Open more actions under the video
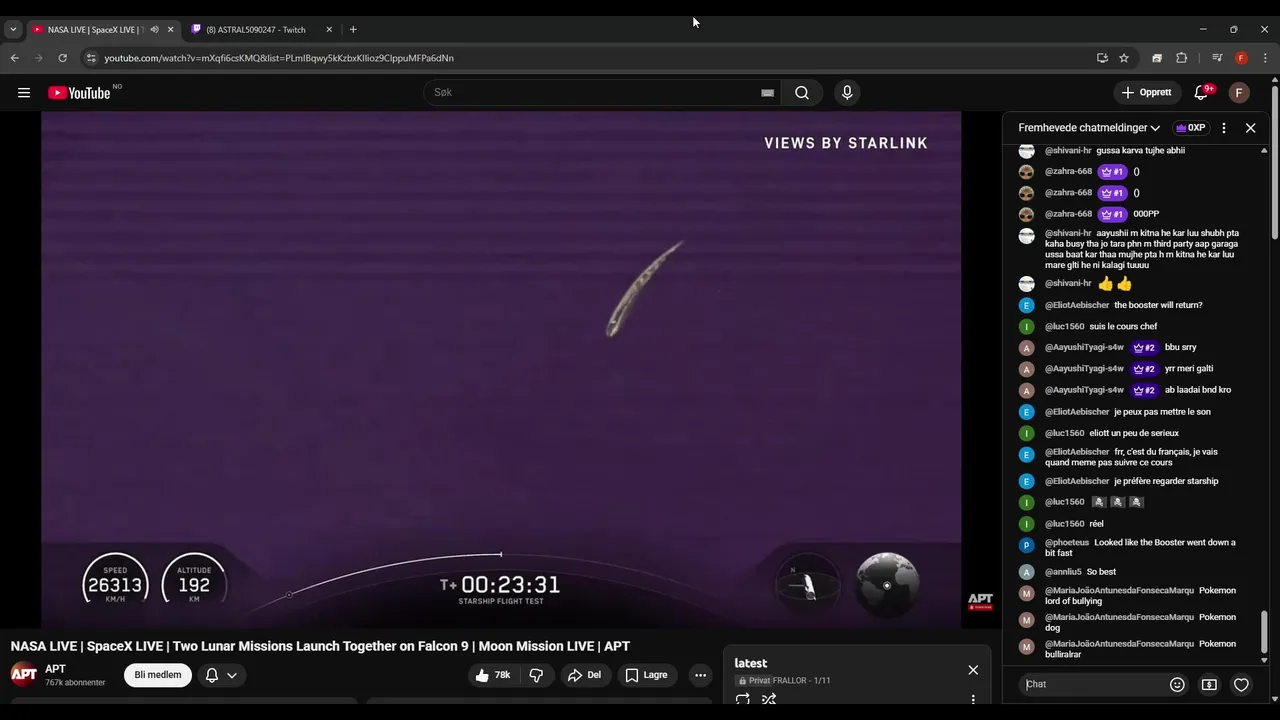The image size is (1280, 720). pos(700,675)
